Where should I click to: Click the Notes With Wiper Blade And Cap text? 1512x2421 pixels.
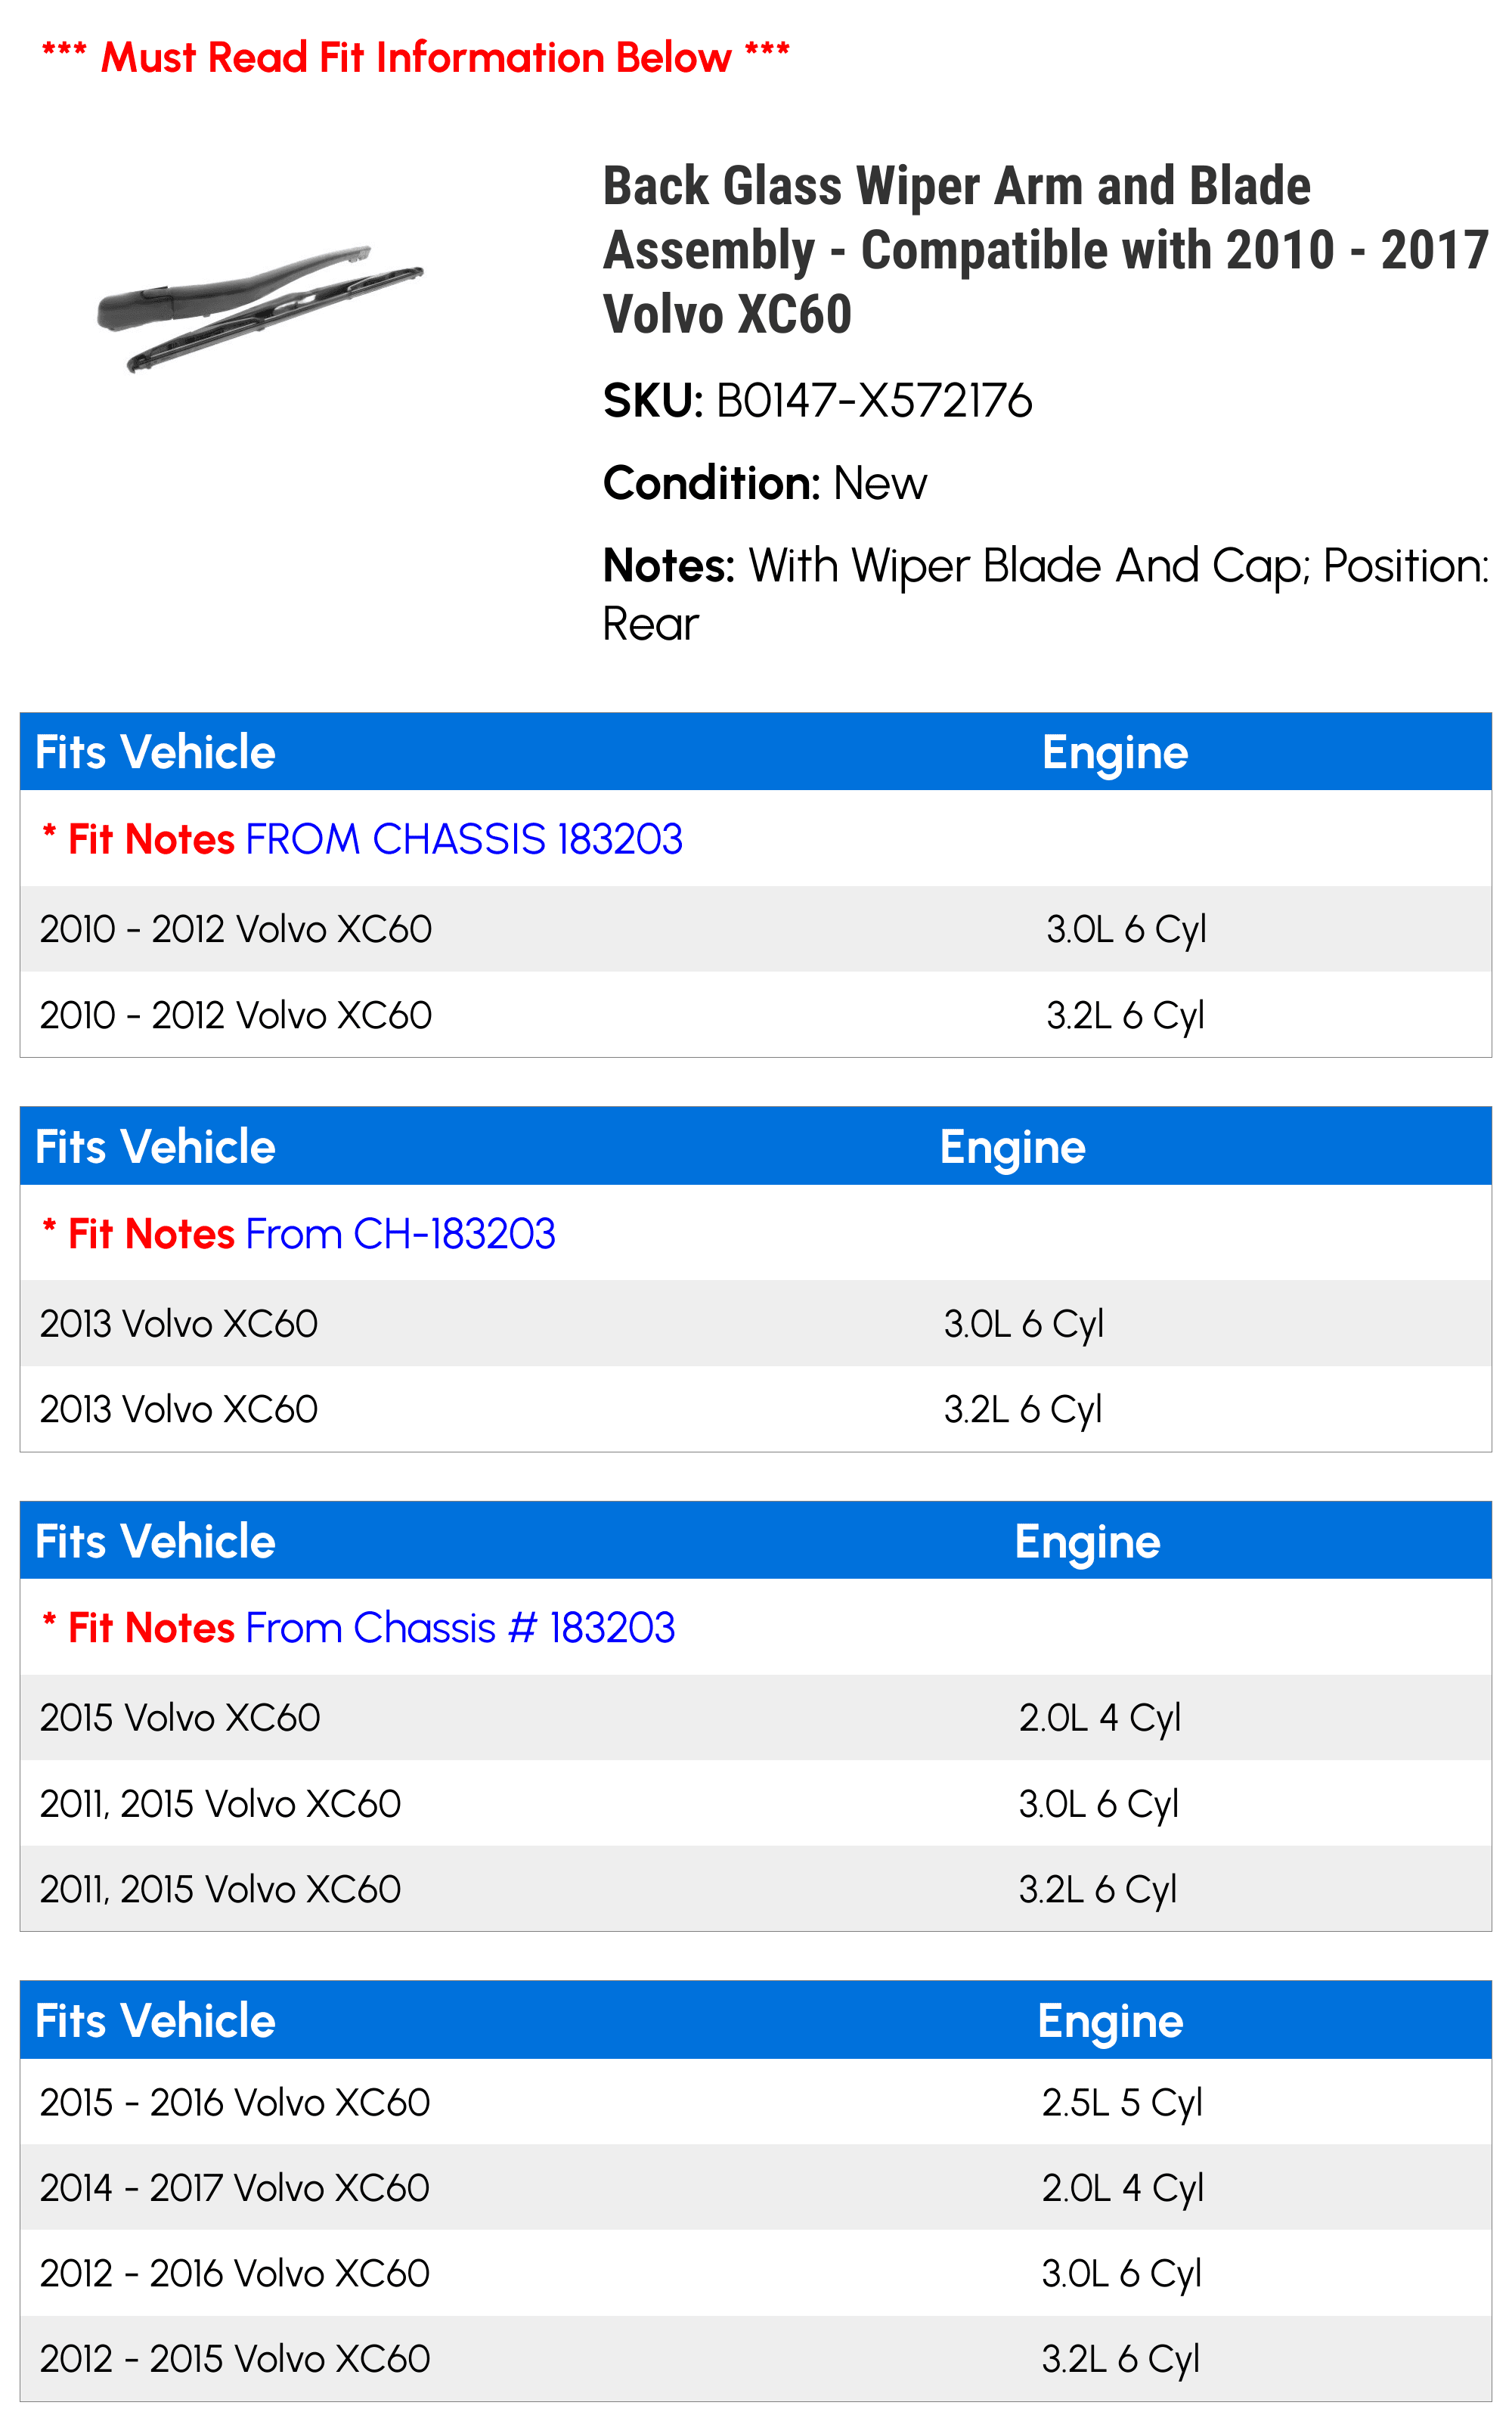tap(1046, 594)
